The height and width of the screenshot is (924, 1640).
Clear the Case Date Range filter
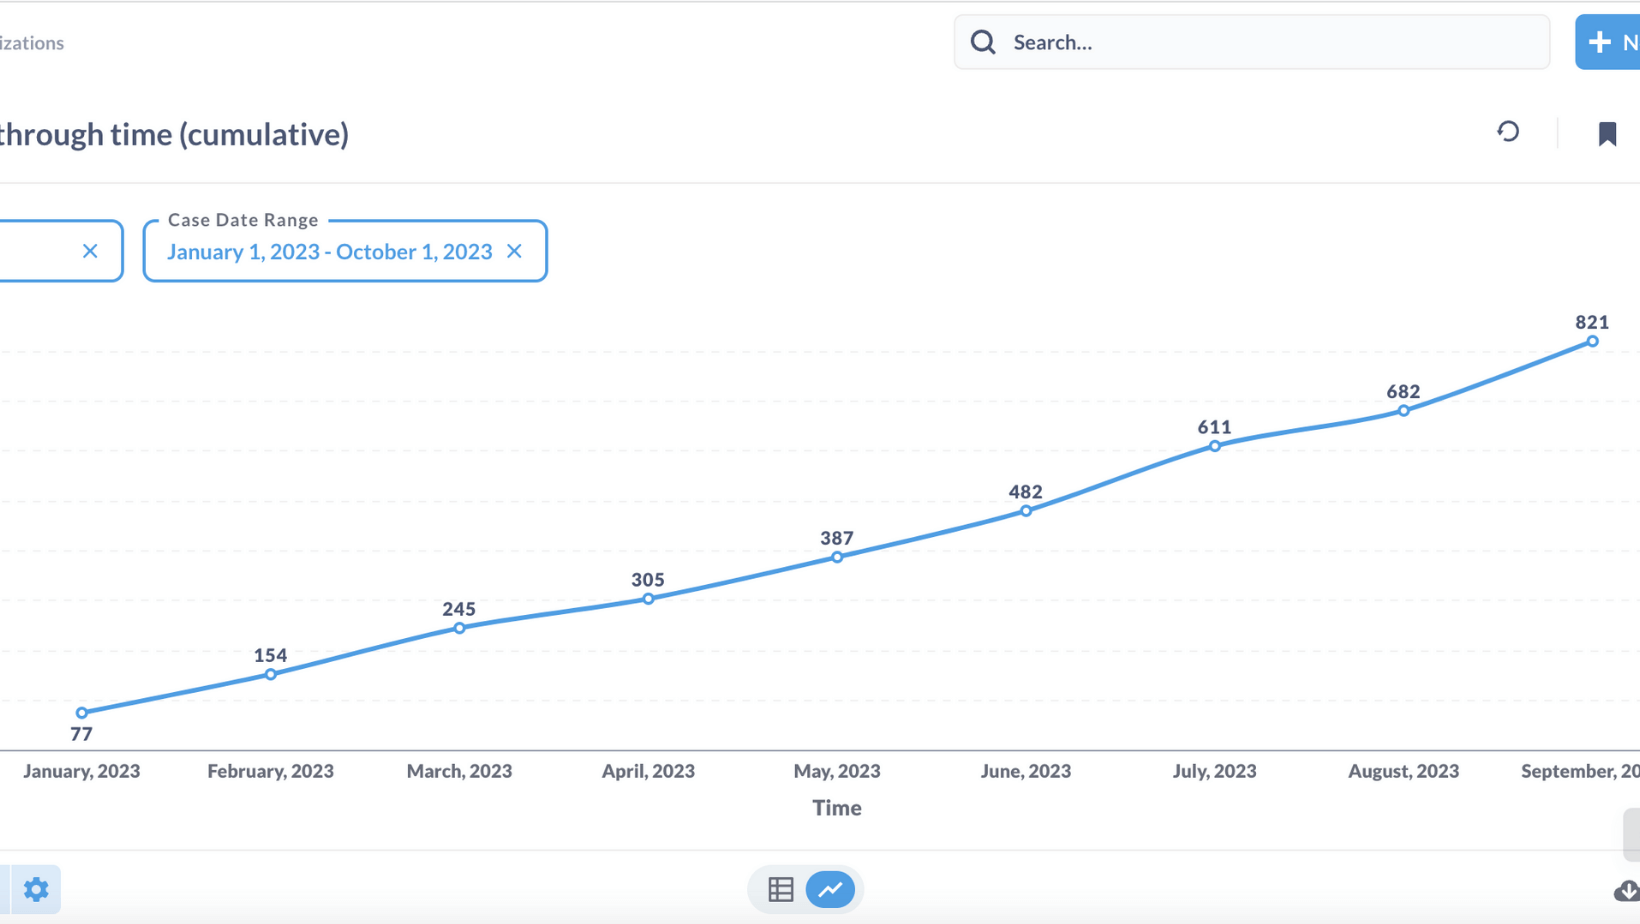515,251
